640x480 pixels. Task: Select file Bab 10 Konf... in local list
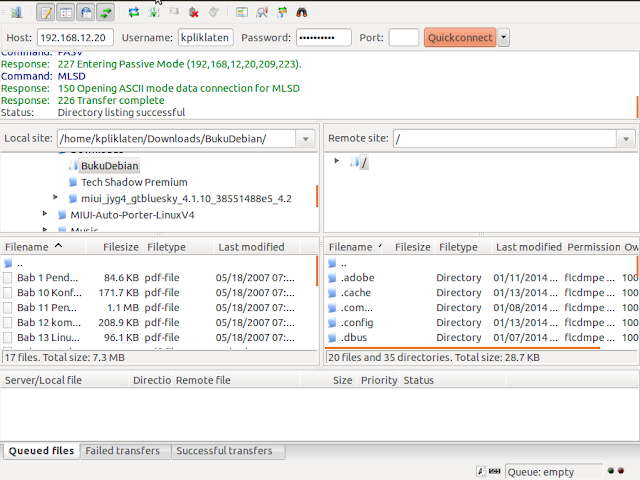click(x=159, y=293)
